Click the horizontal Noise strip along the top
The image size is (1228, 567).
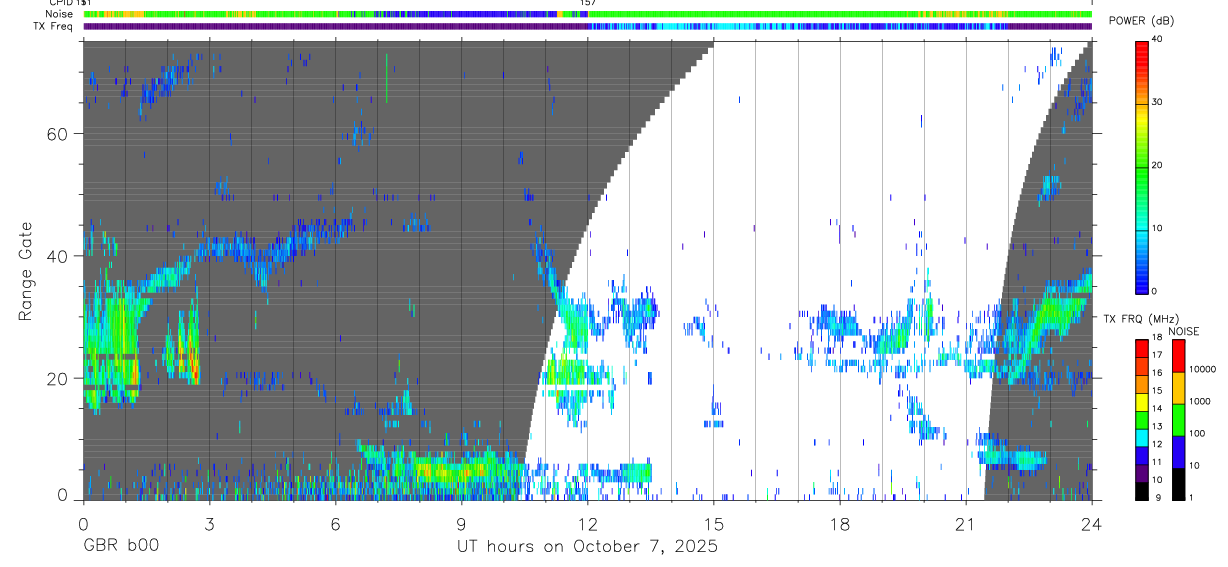click(587, 15)
